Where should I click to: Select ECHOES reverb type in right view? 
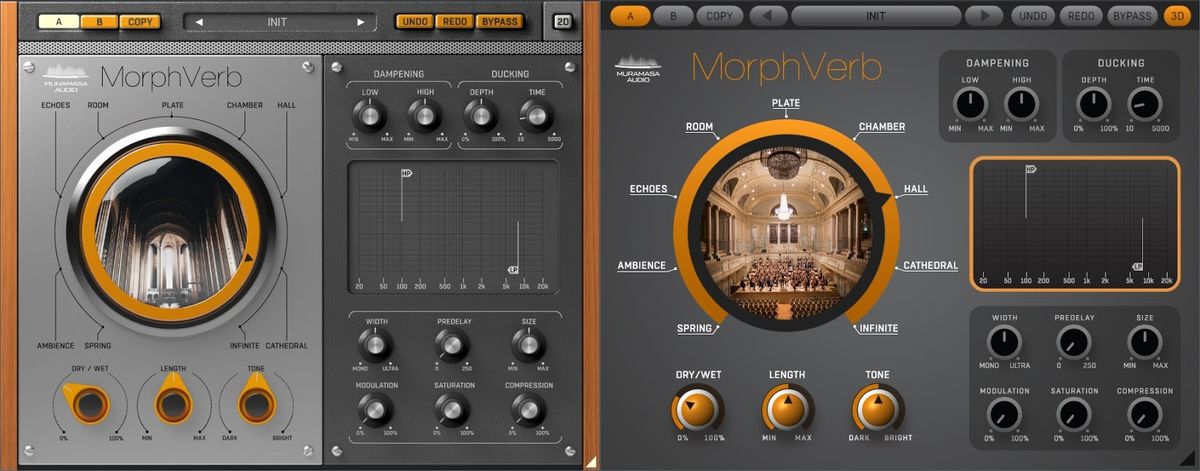click(648, 189)
